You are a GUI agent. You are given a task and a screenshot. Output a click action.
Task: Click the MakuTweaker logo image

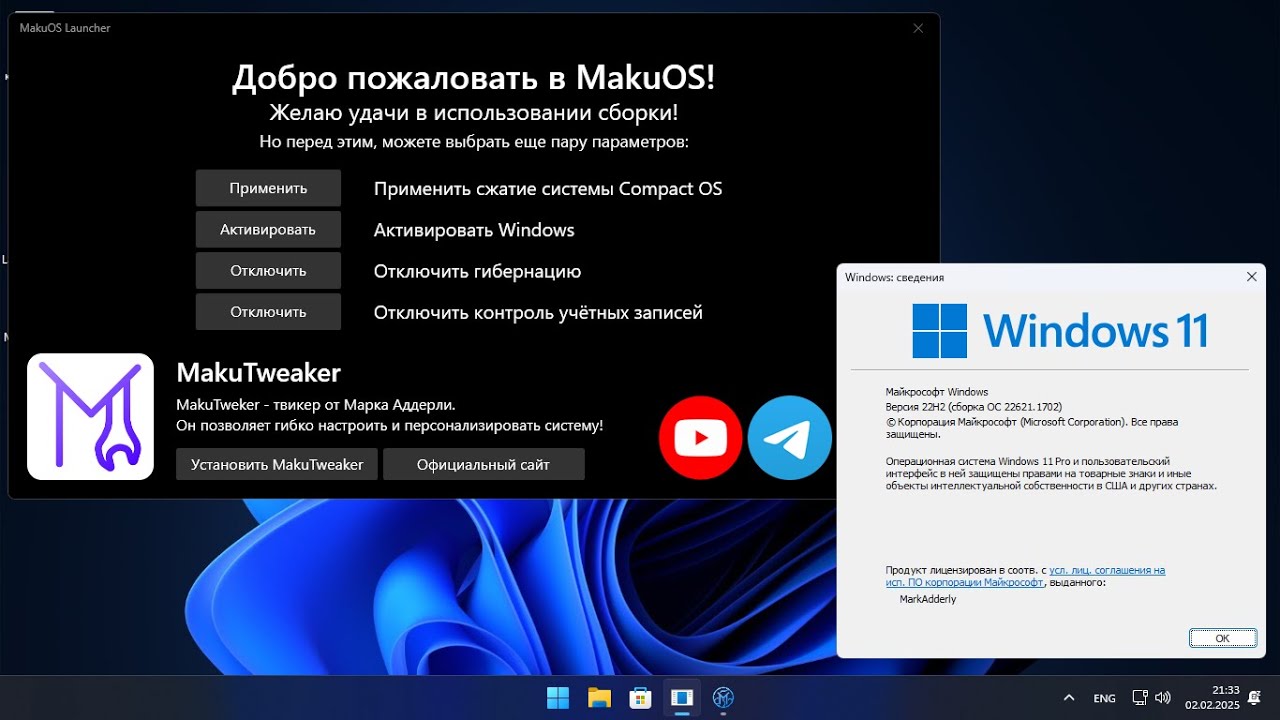coord(90,416)
